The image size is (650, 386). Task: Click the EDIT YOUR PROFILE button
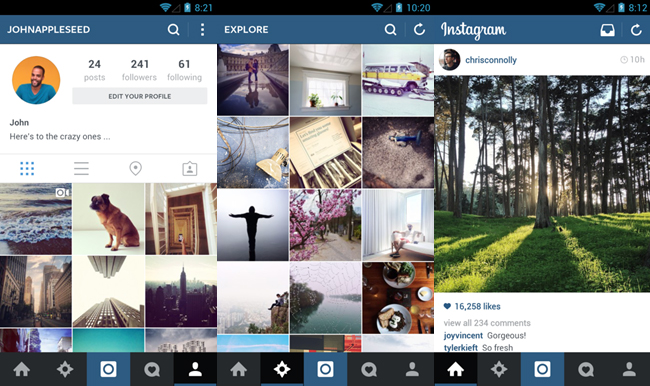(140, 96)
